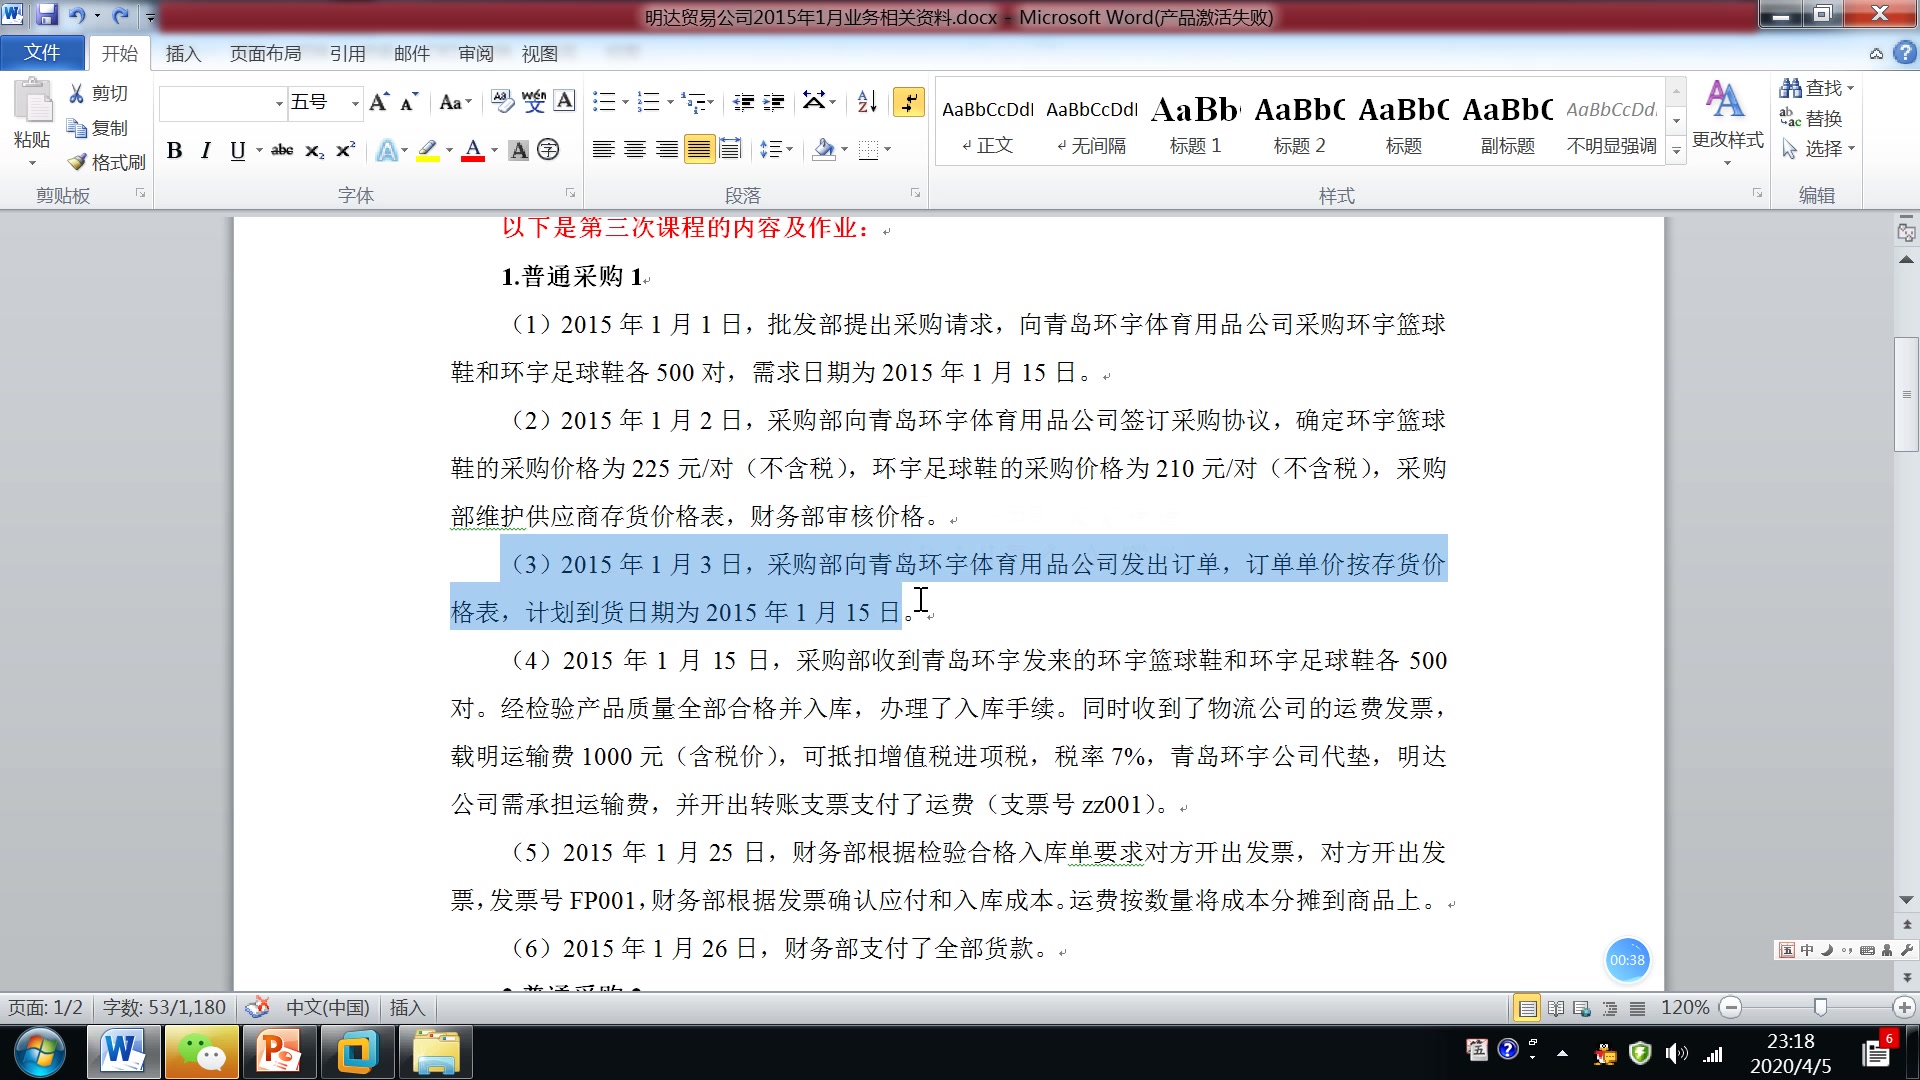Toggle justified paragraph alignment

click(x=699, y=149)
